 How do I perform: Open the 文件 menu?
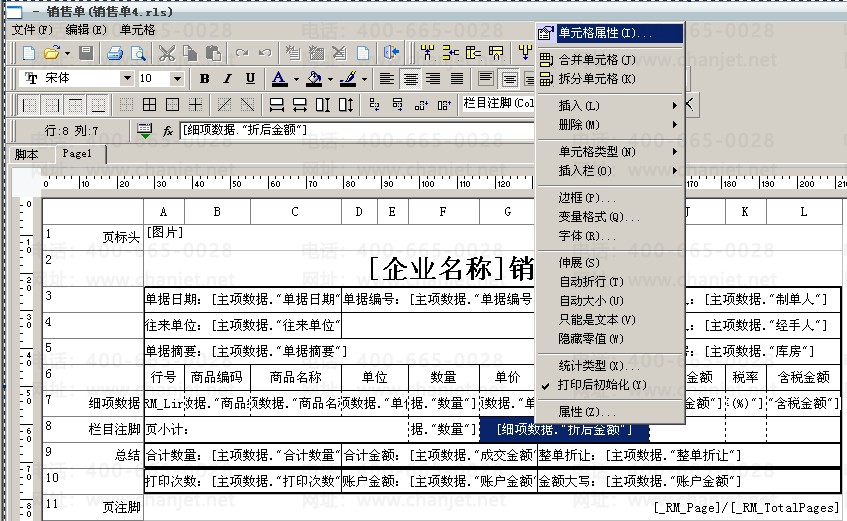tap(31, 30)
